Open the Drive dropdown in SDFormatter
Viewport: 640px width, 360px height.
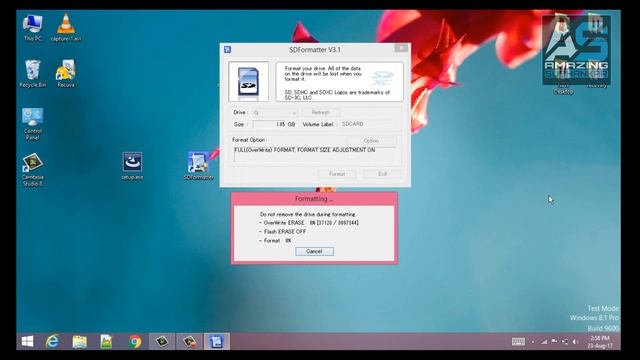tap(275, 113)
